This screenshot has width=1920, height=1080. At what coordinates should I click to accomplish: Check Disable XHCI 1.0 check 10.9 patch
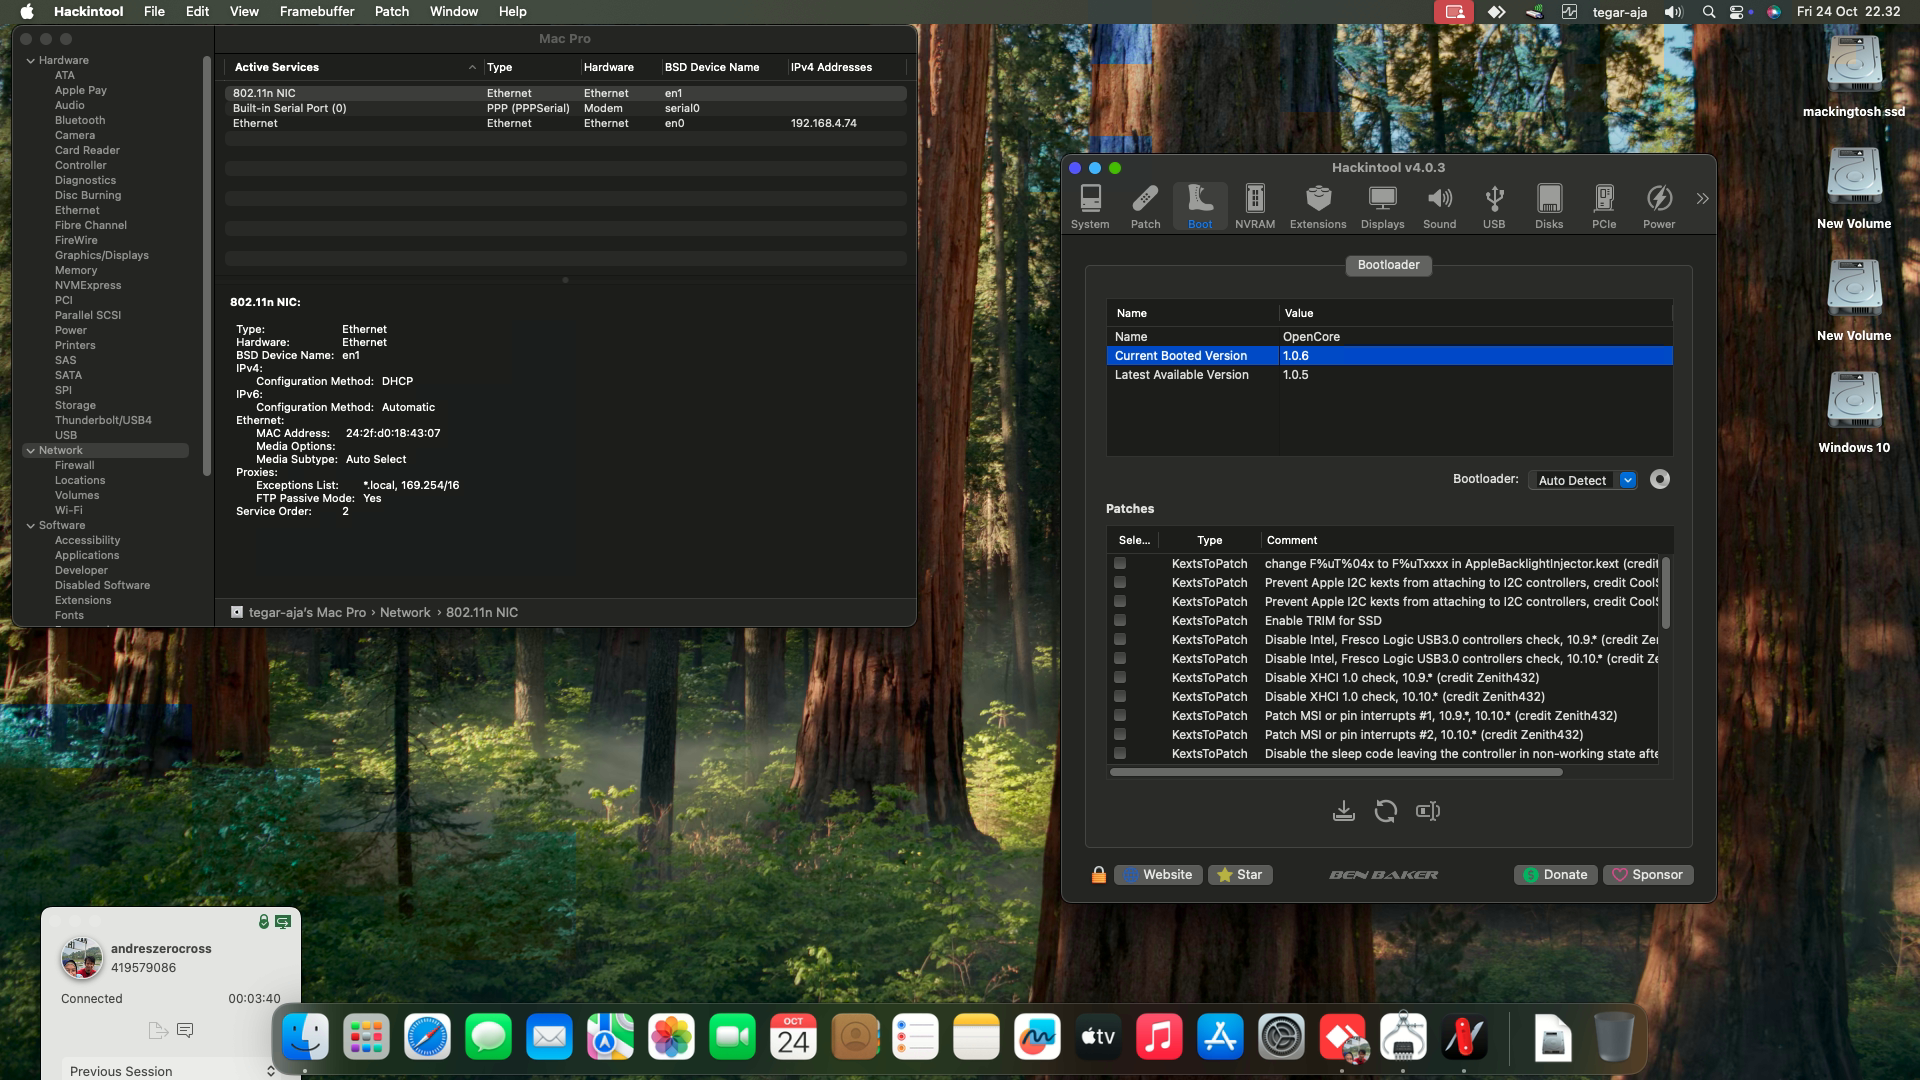pyautogui.click(x=1120, y=678)
